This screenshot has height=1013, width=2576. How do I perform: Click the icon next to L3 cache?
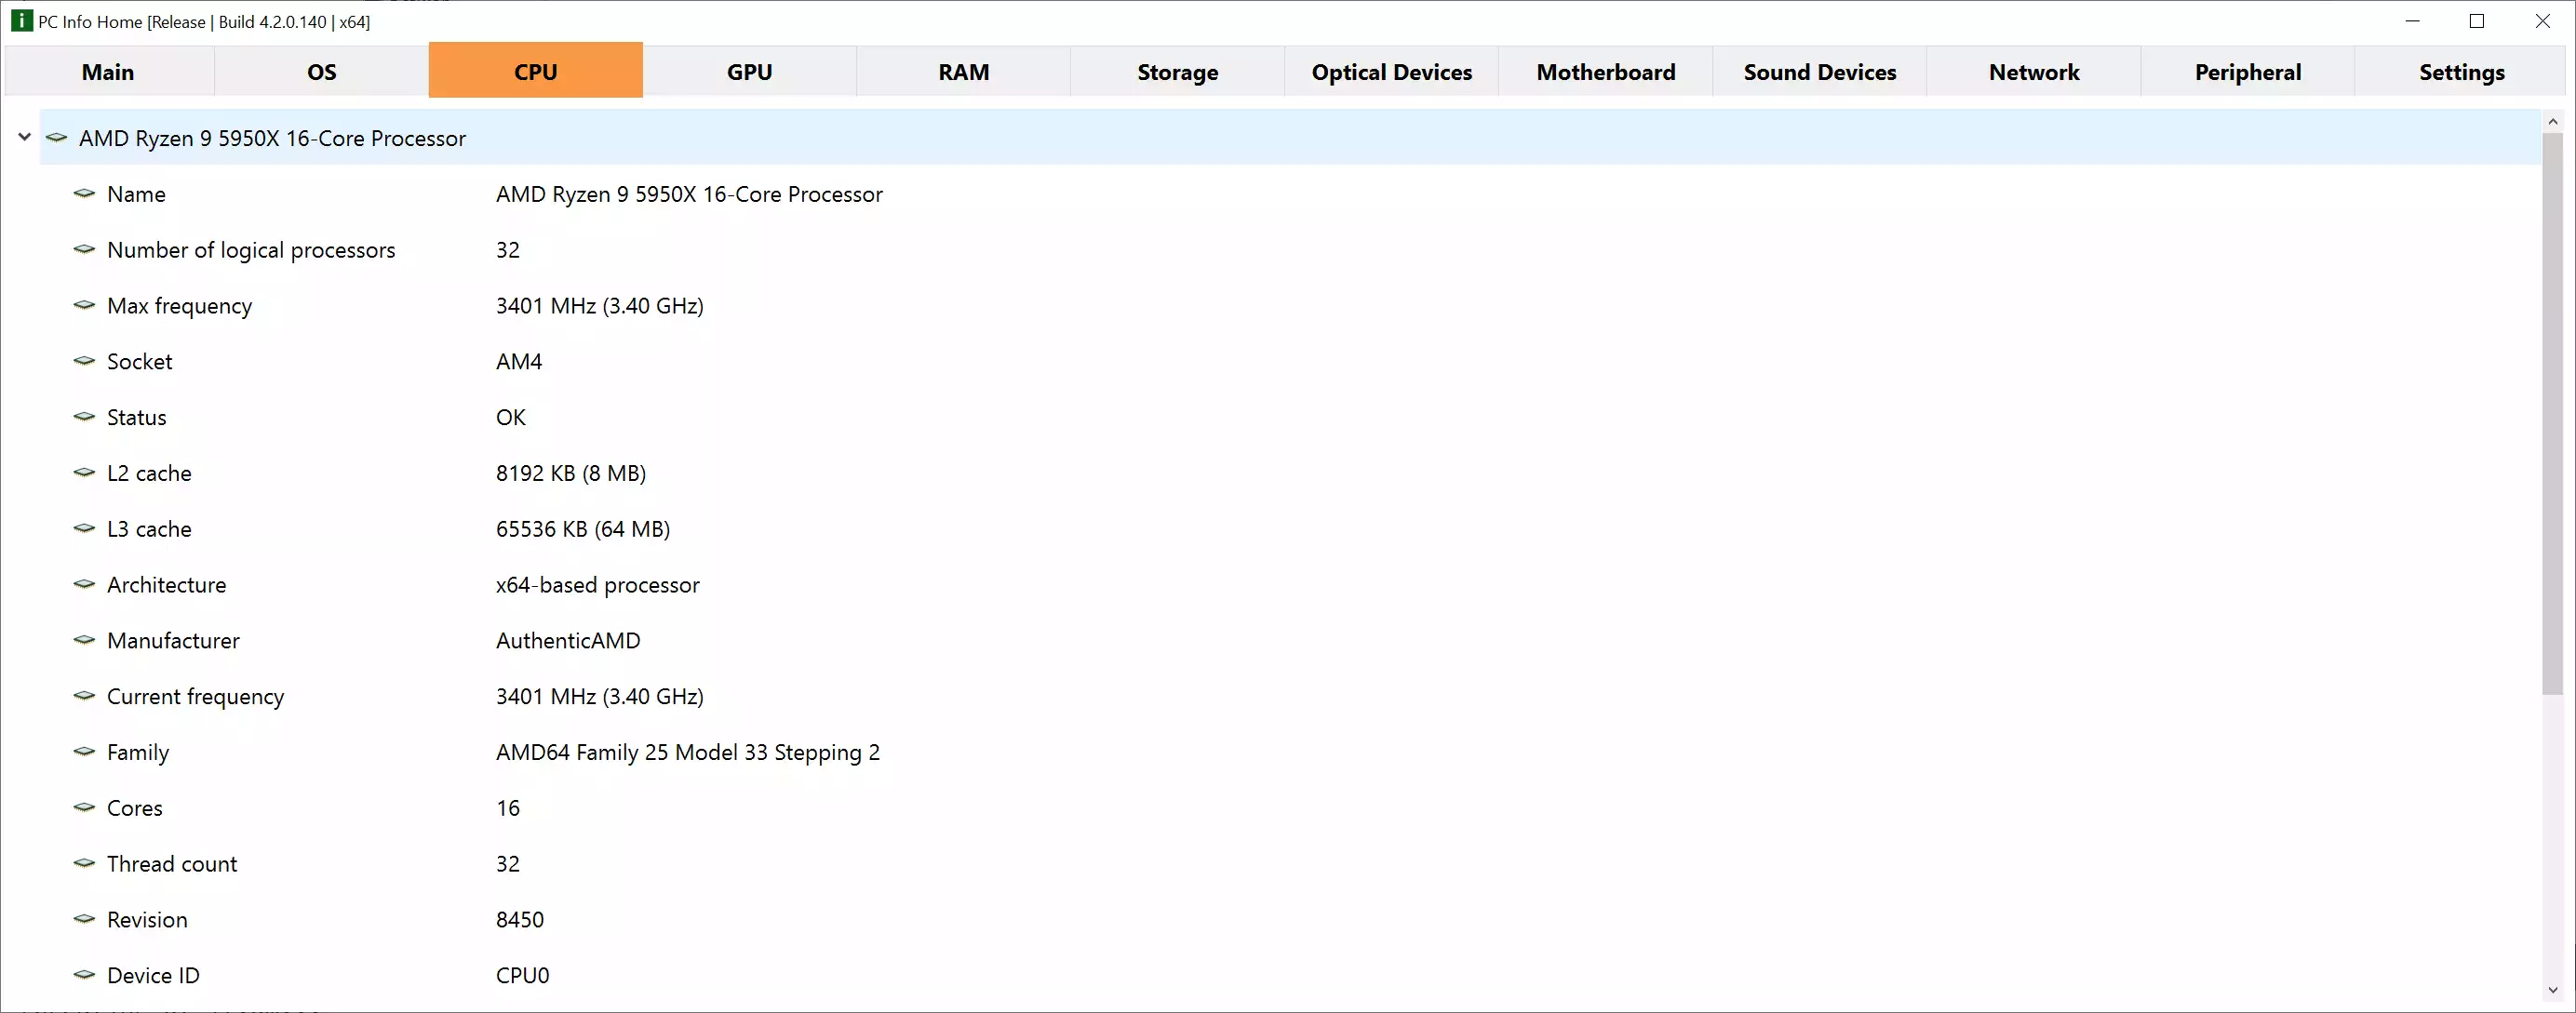click(x=84, y=528)
